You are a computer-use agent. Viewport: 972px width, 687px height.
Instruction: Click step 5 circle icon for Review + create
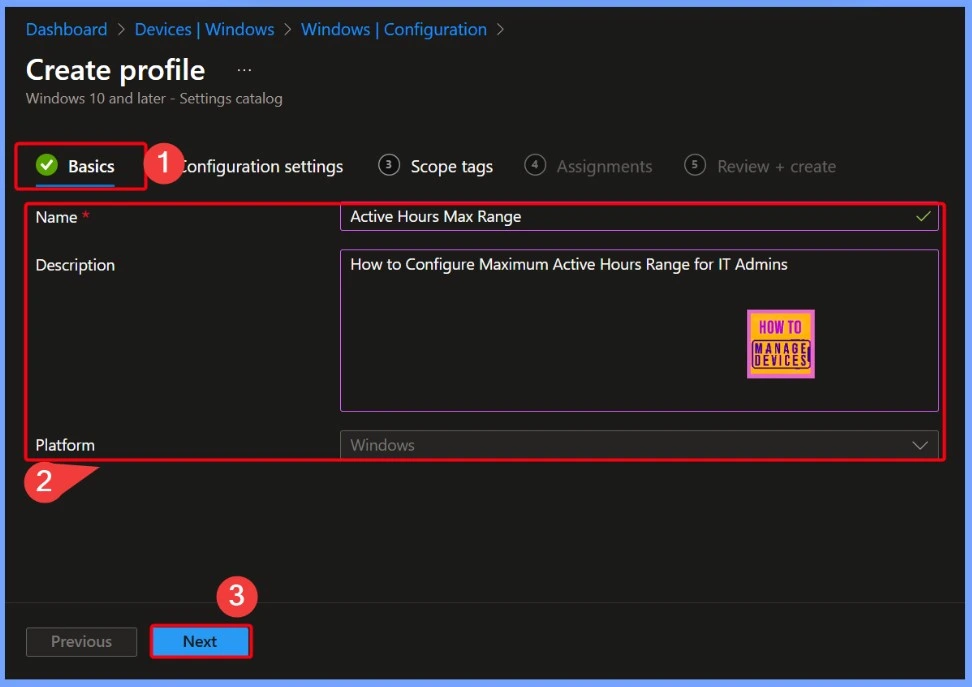coord(695,165)
